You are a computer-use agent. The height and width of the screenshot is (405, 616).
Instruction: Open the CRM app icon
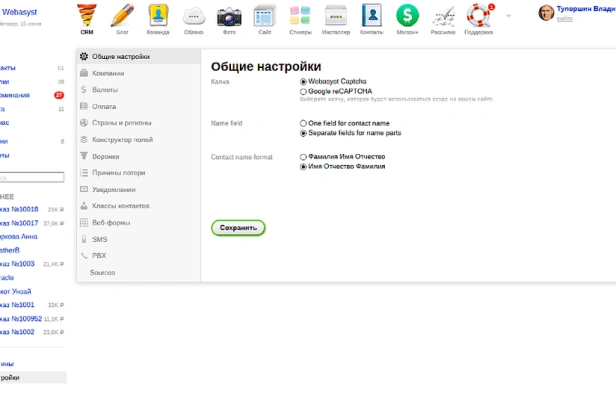click(x=87, y=17)
